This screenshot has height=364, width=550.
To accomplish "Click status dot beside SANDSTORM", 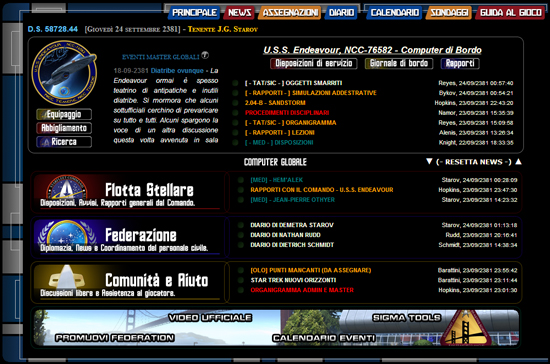I will (235, 103).
